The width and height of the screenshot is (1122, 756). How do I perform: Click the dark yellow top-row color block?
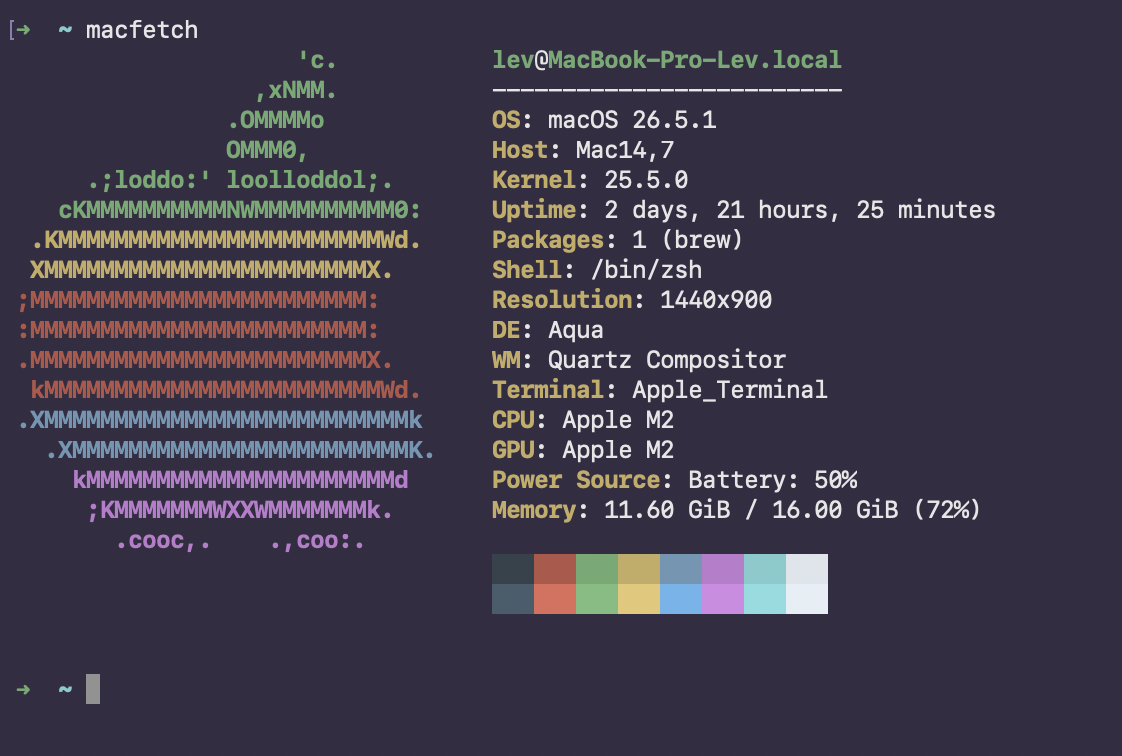click(639, 569)
